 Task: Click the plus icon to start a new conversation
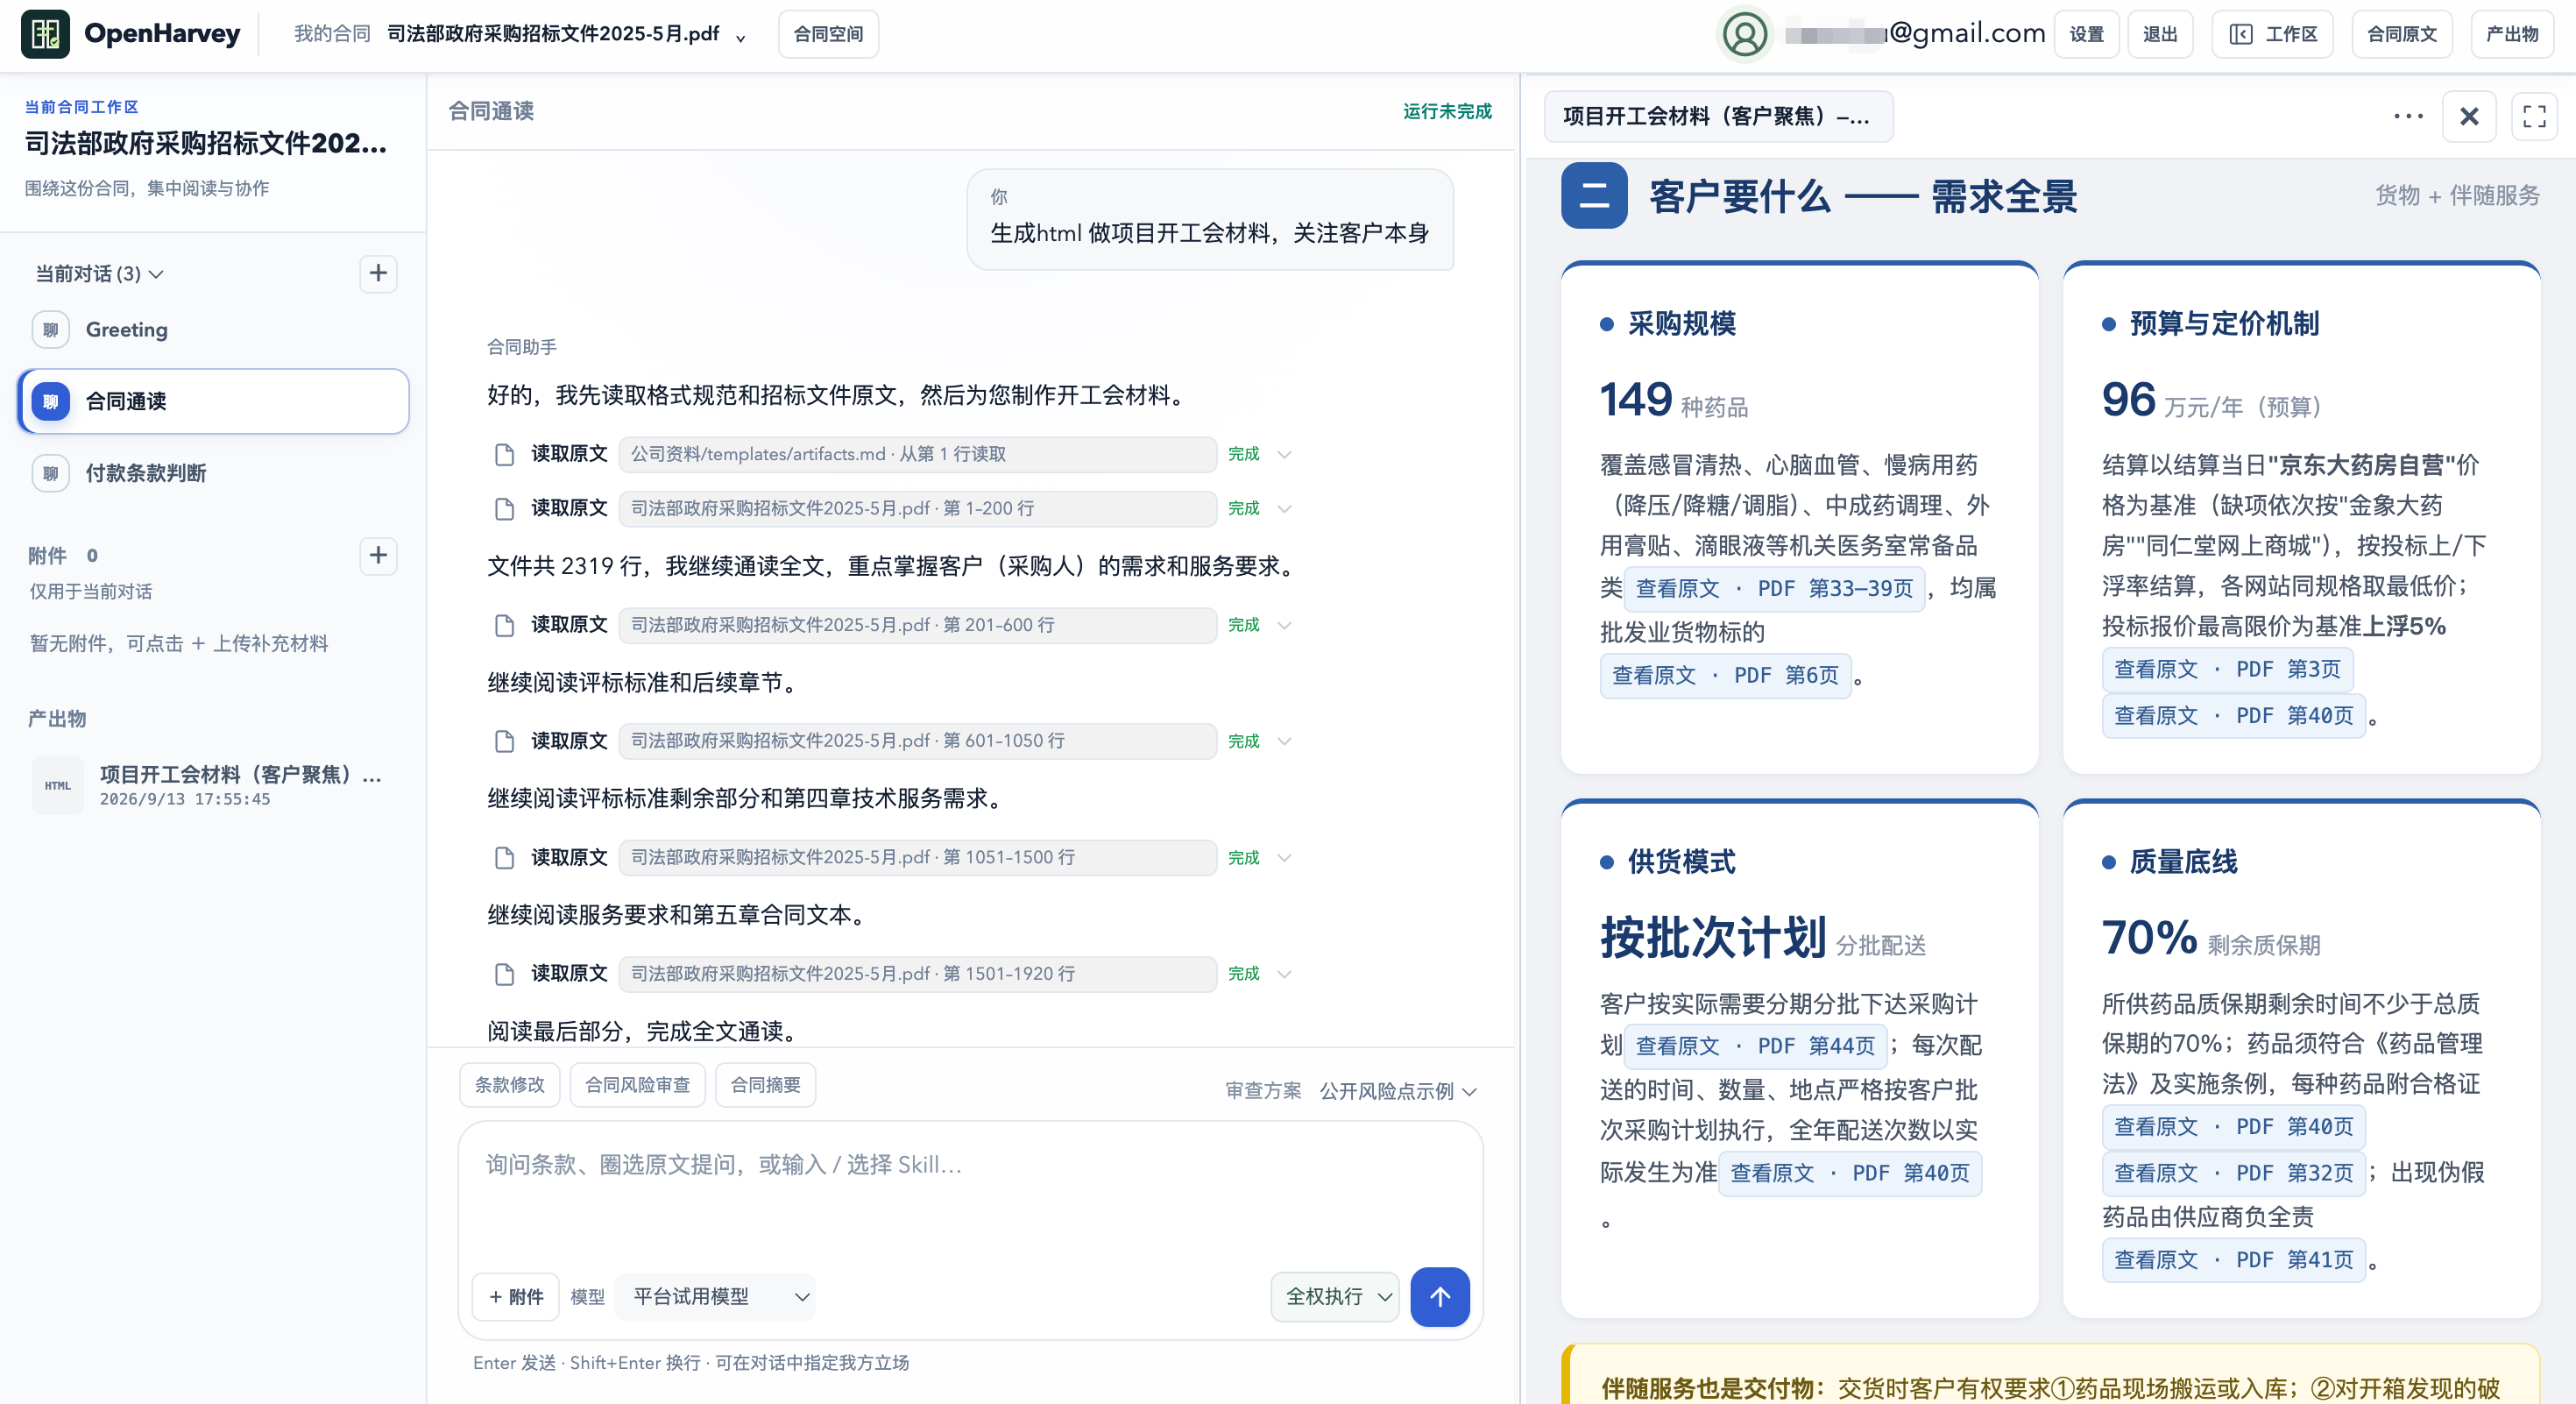click(378, 273)
